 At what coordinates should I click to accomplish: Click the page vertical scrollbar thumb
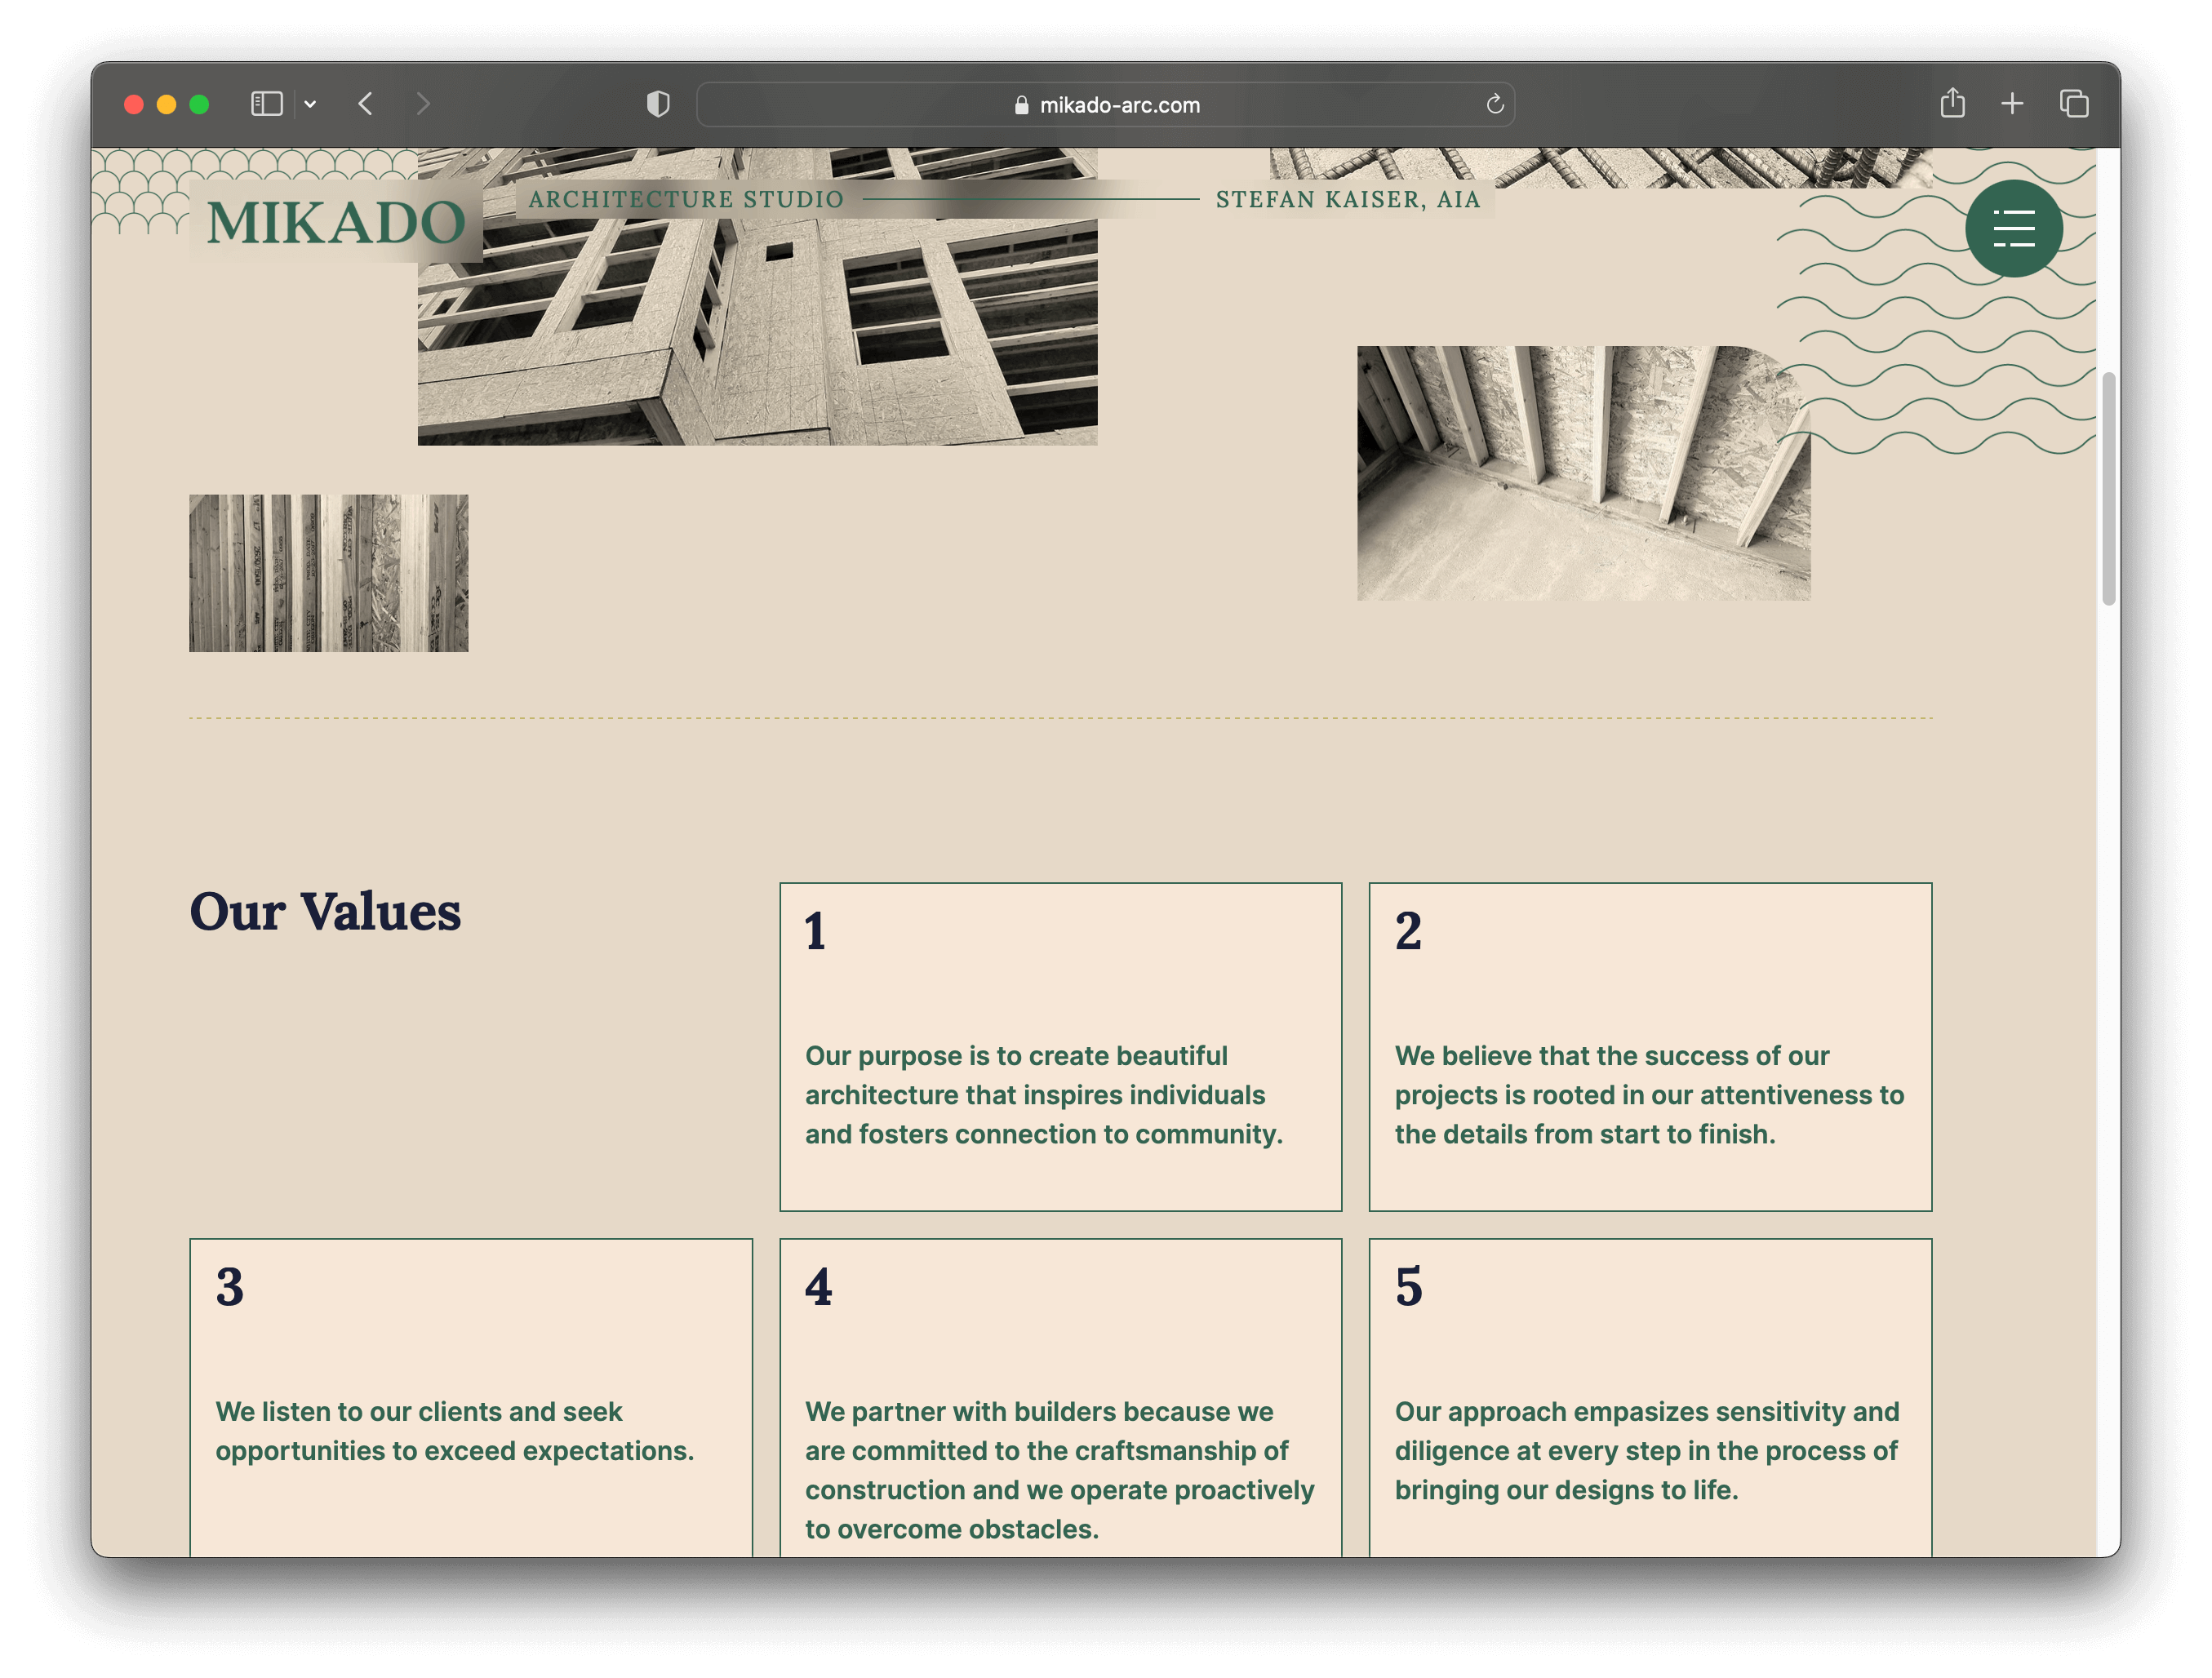pos(2108,489)
